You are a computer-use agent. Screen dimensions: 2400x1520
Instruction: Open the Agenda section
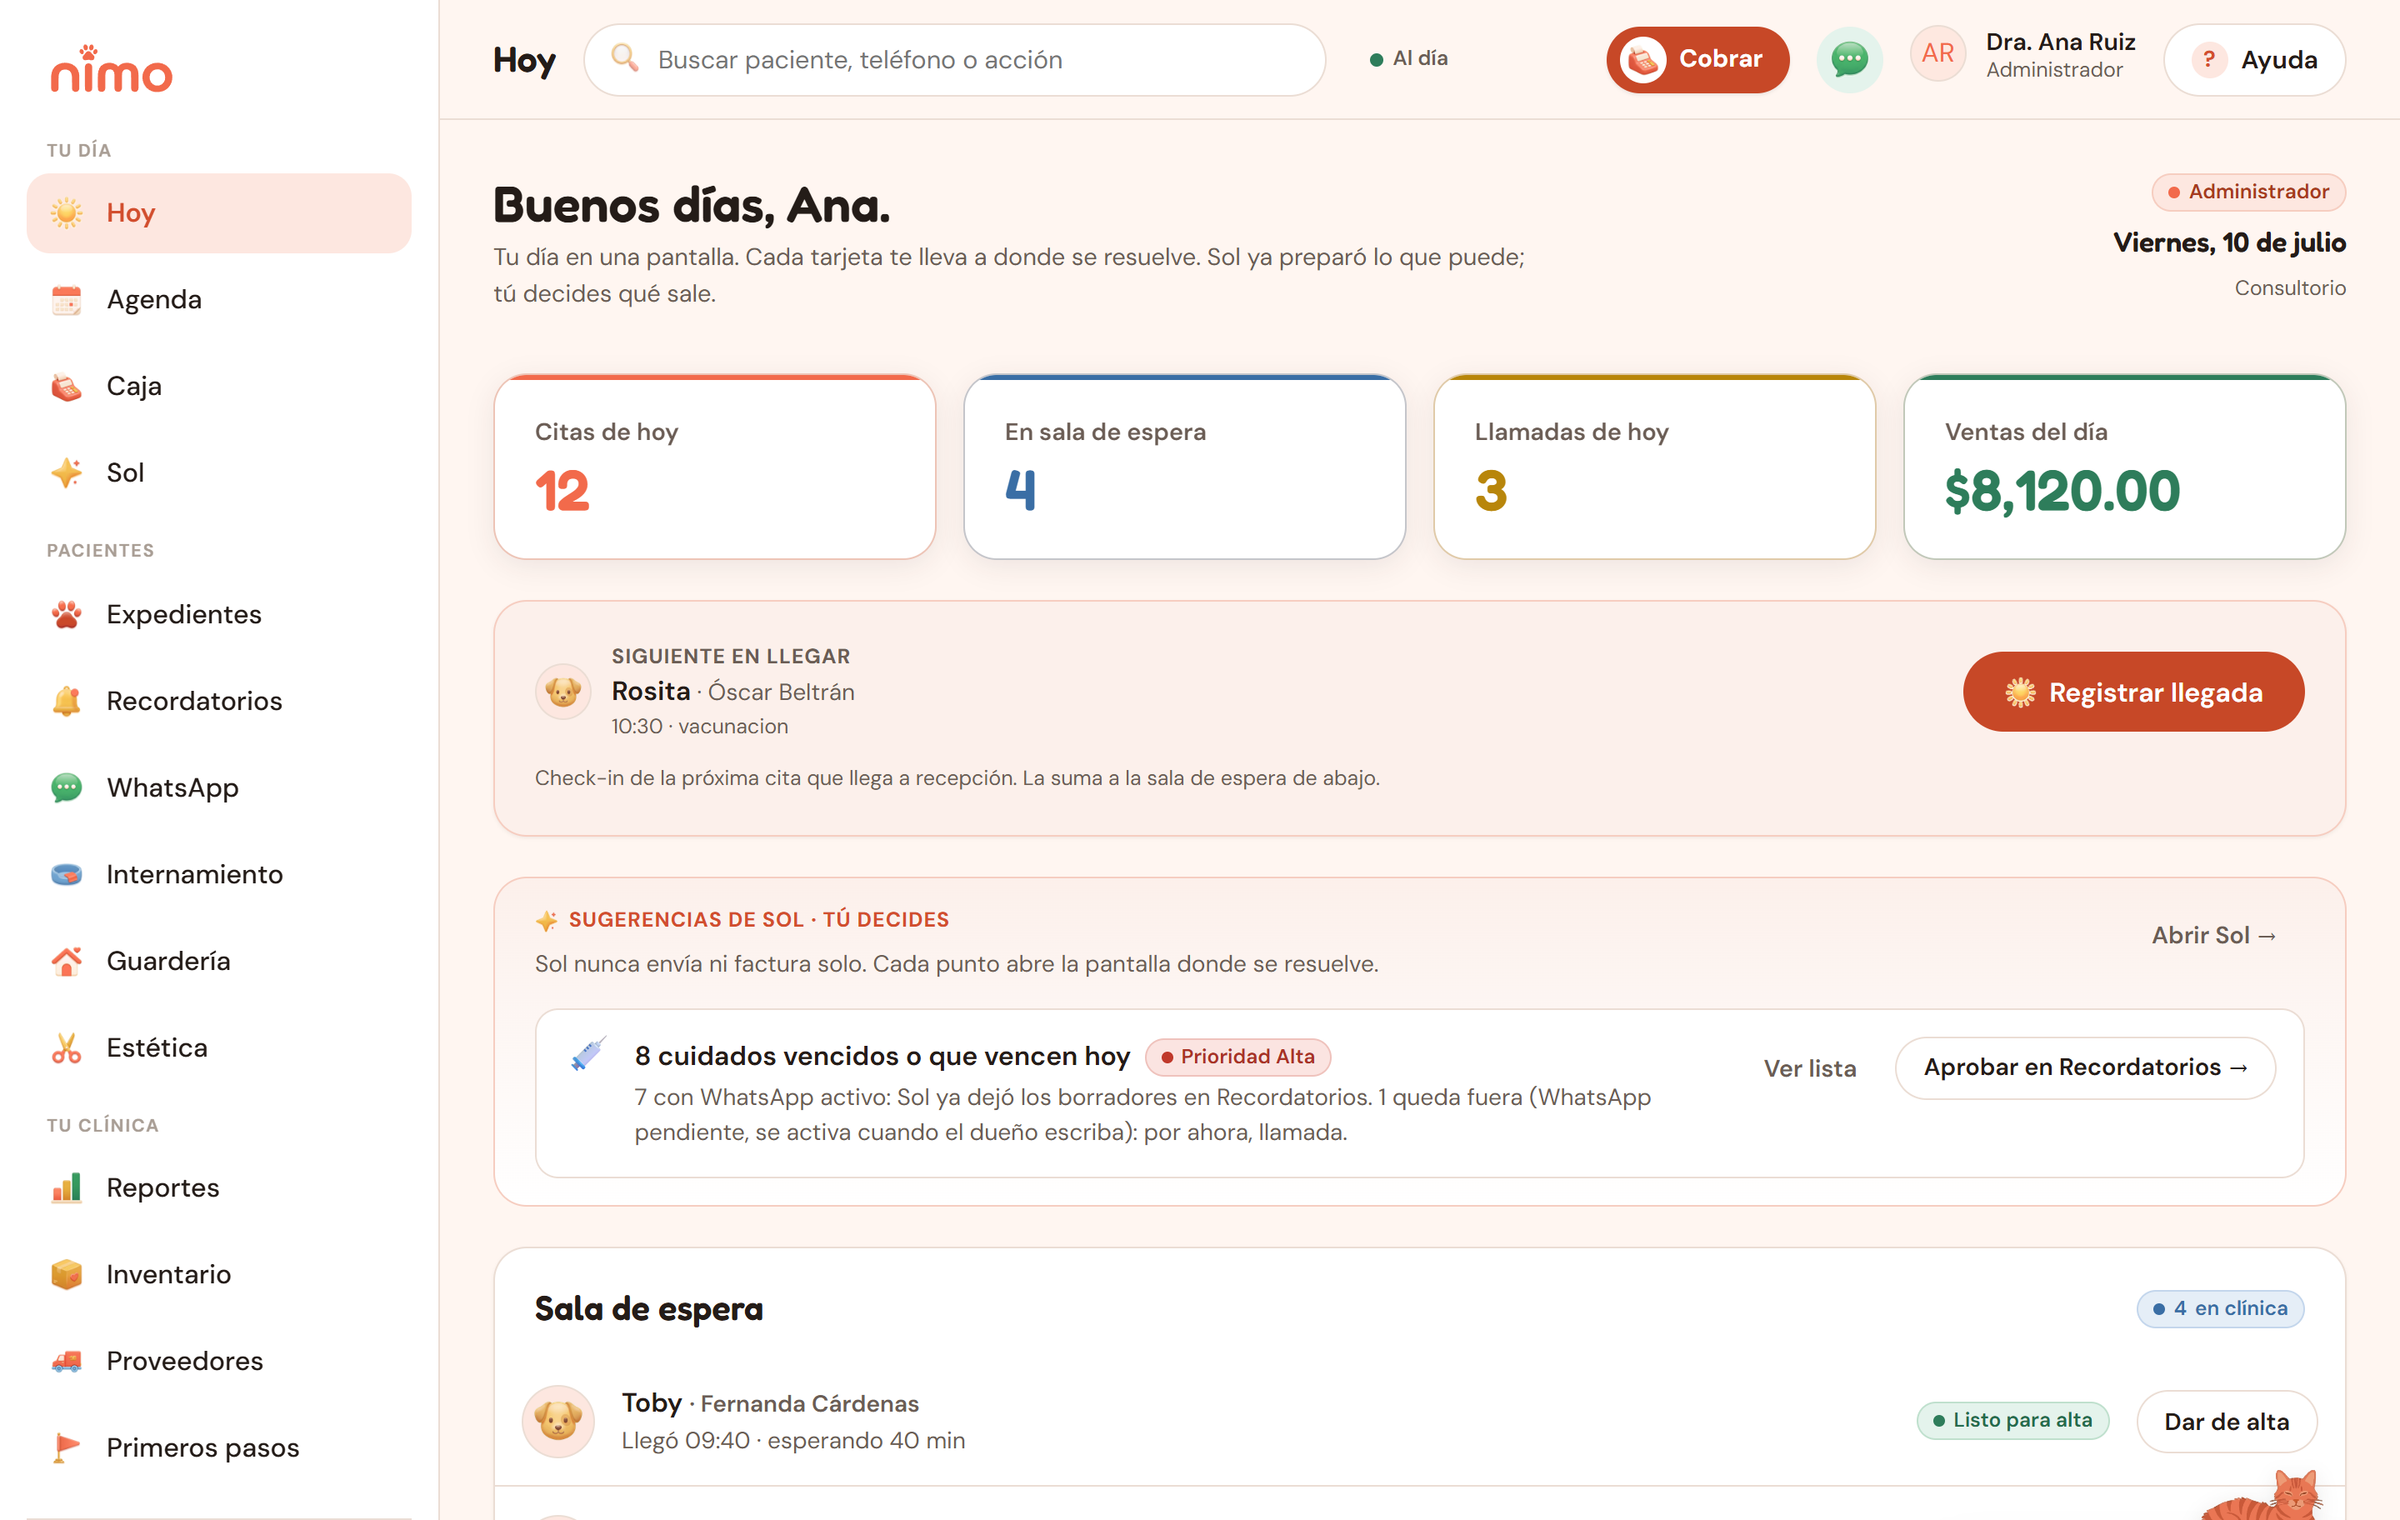tap(219, 300)
